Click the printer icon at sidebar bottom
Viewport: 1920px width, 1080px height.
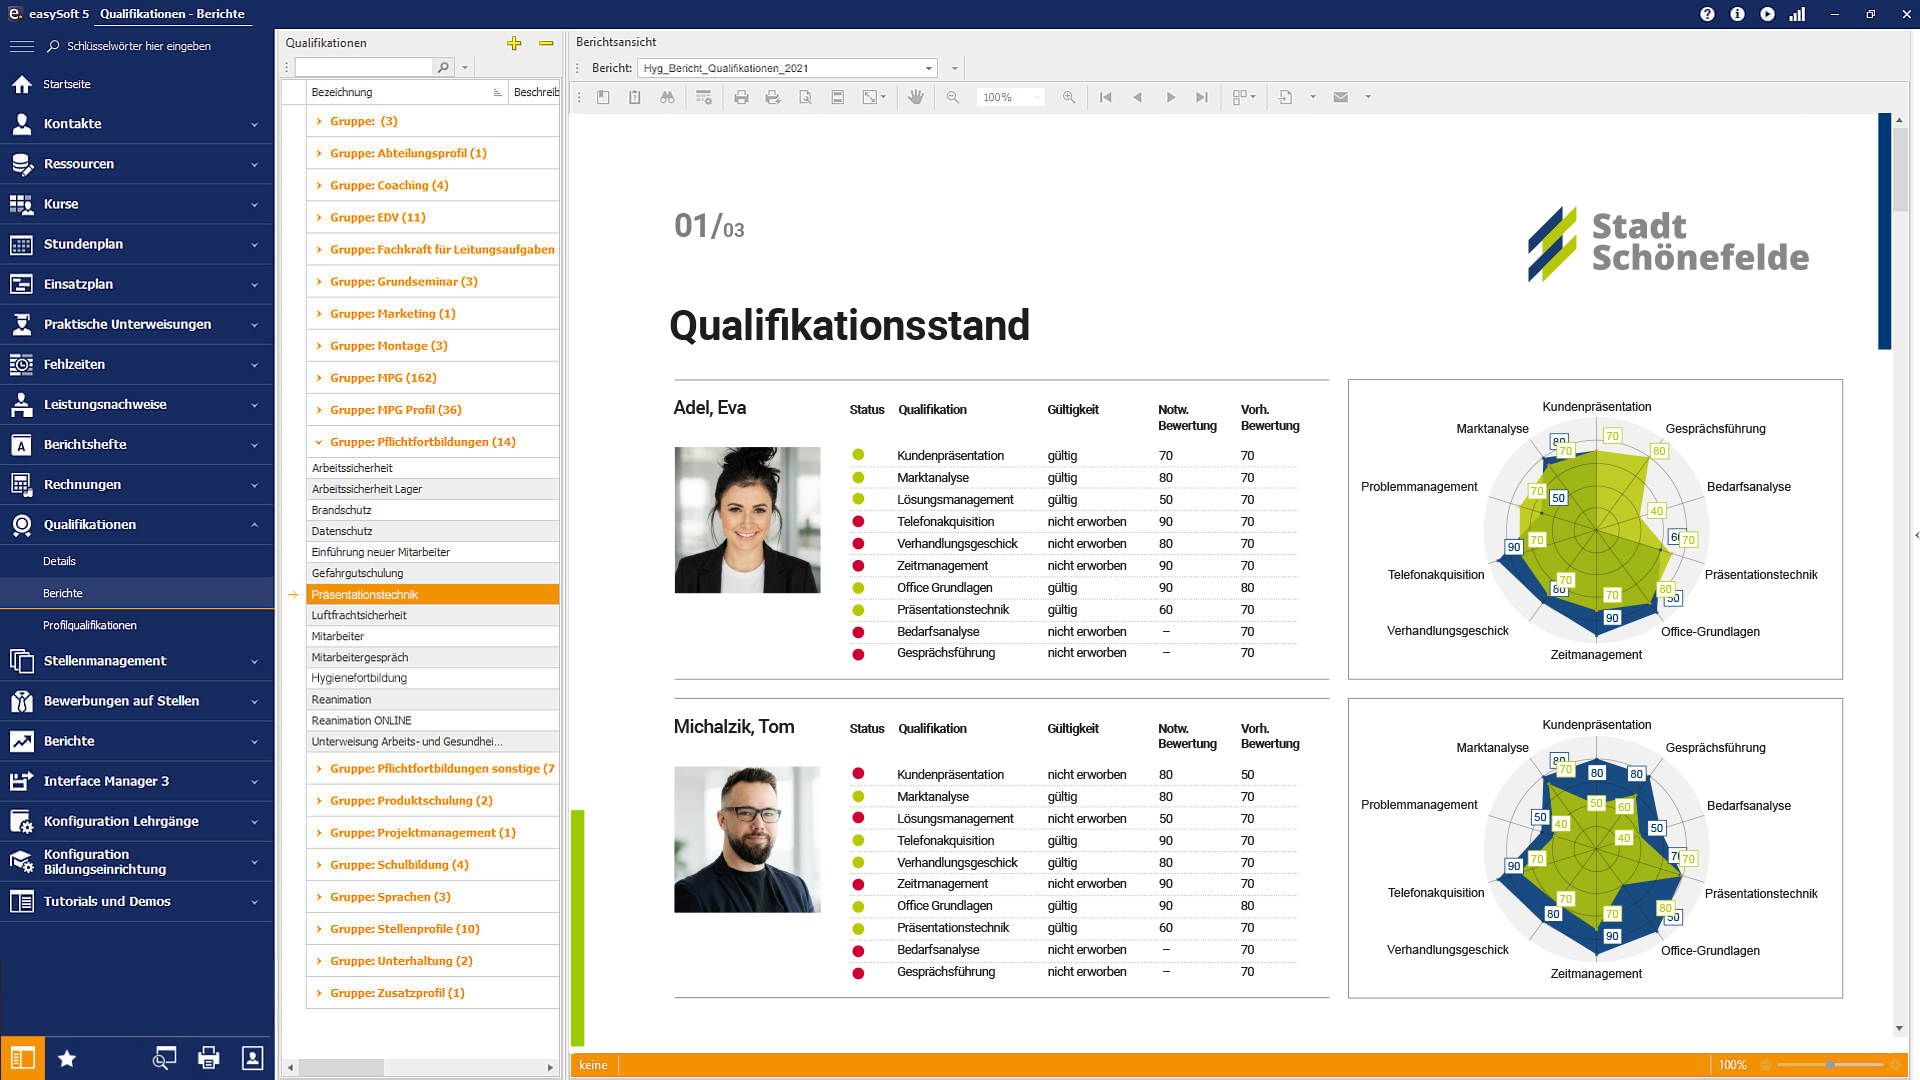(x=208, y=1058)
